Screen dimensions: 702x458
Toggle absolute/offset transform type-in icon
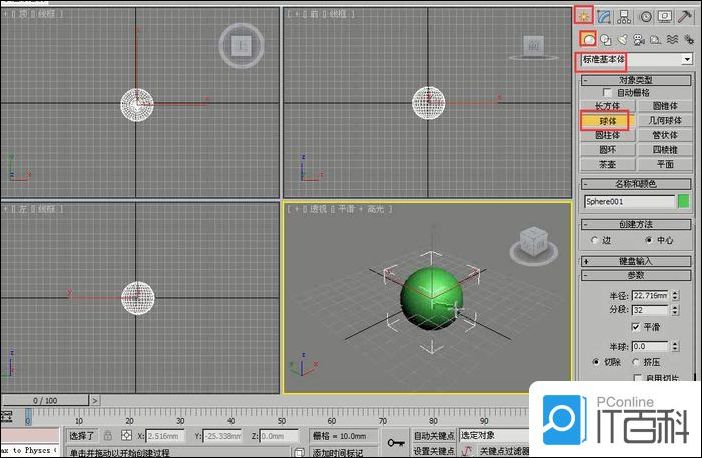coord(127,435)
